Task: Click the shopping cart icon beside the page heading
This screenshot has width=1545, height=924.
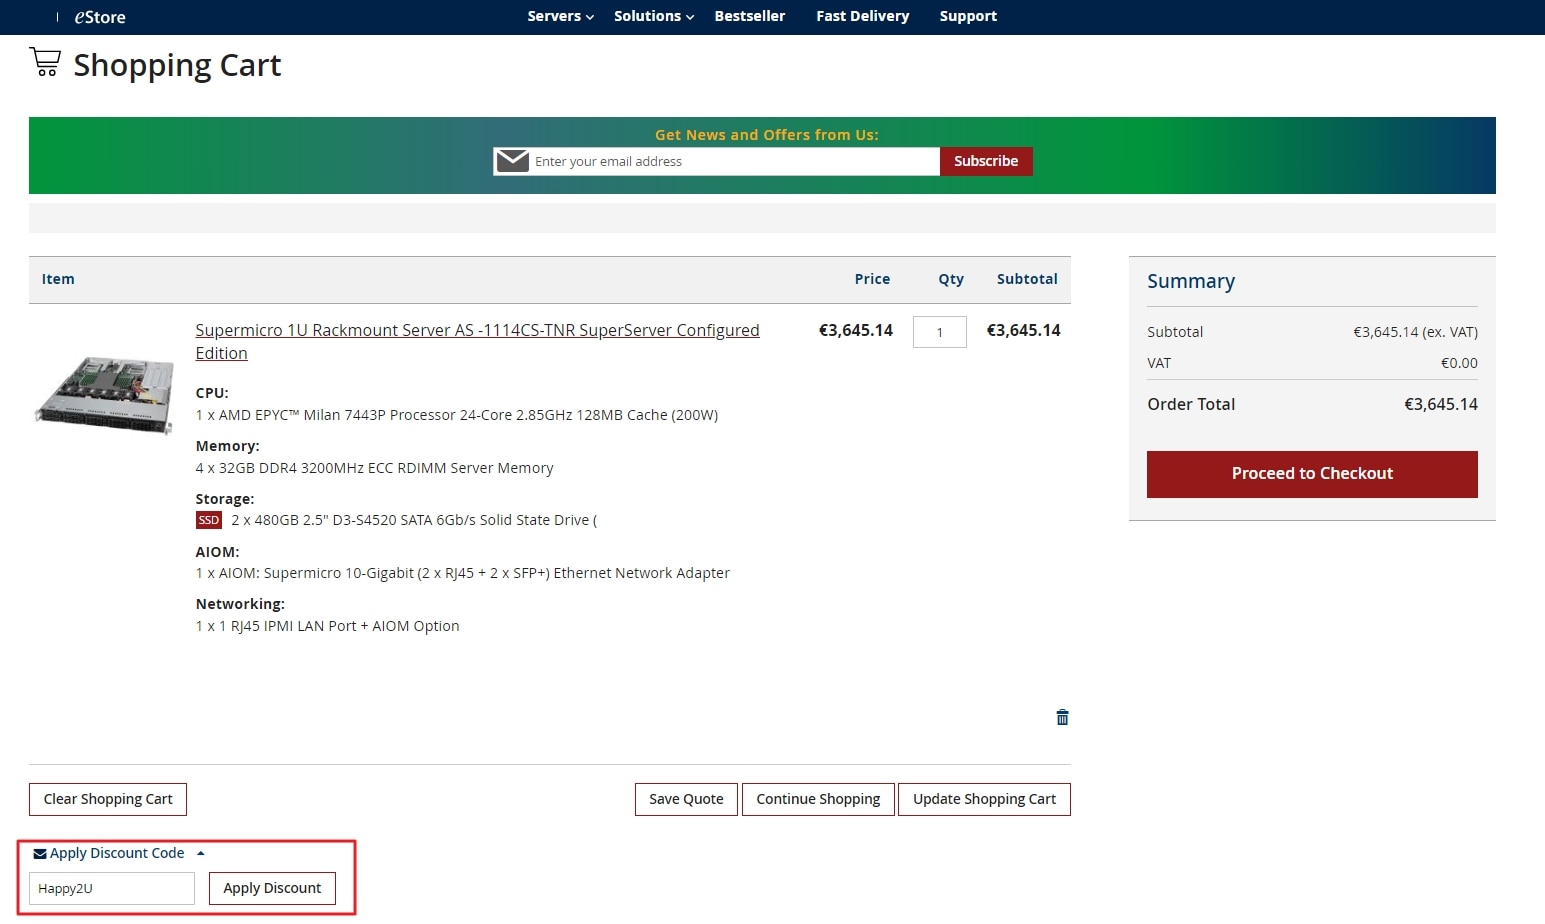Action: pyautogui.click(x=44, y=62)
